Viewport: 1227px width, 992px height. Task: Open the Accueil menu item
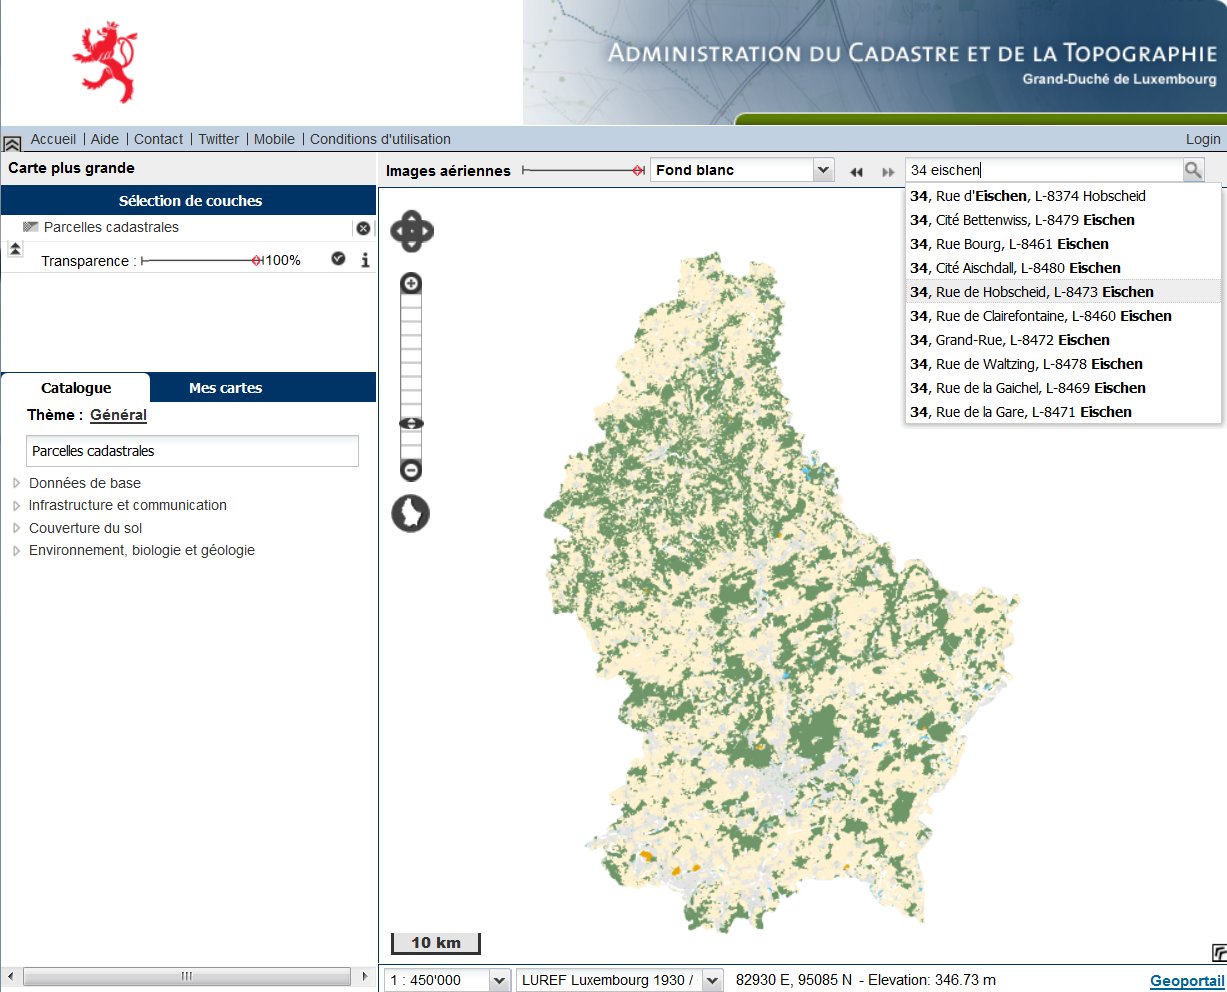(x=53, y=139)
